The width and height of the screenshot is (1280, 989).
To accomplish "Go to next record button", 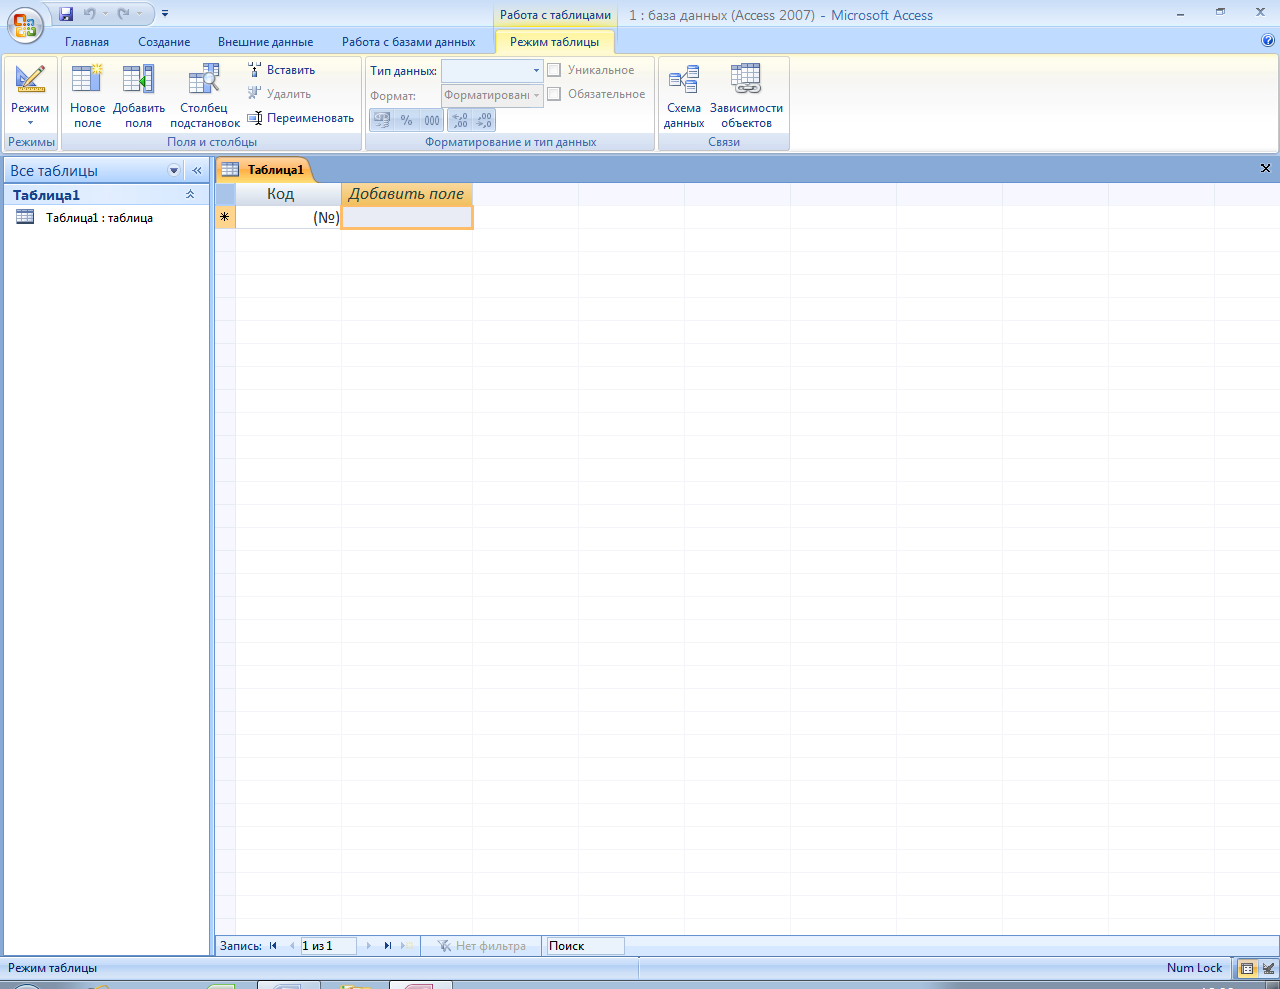I will 369,946.
